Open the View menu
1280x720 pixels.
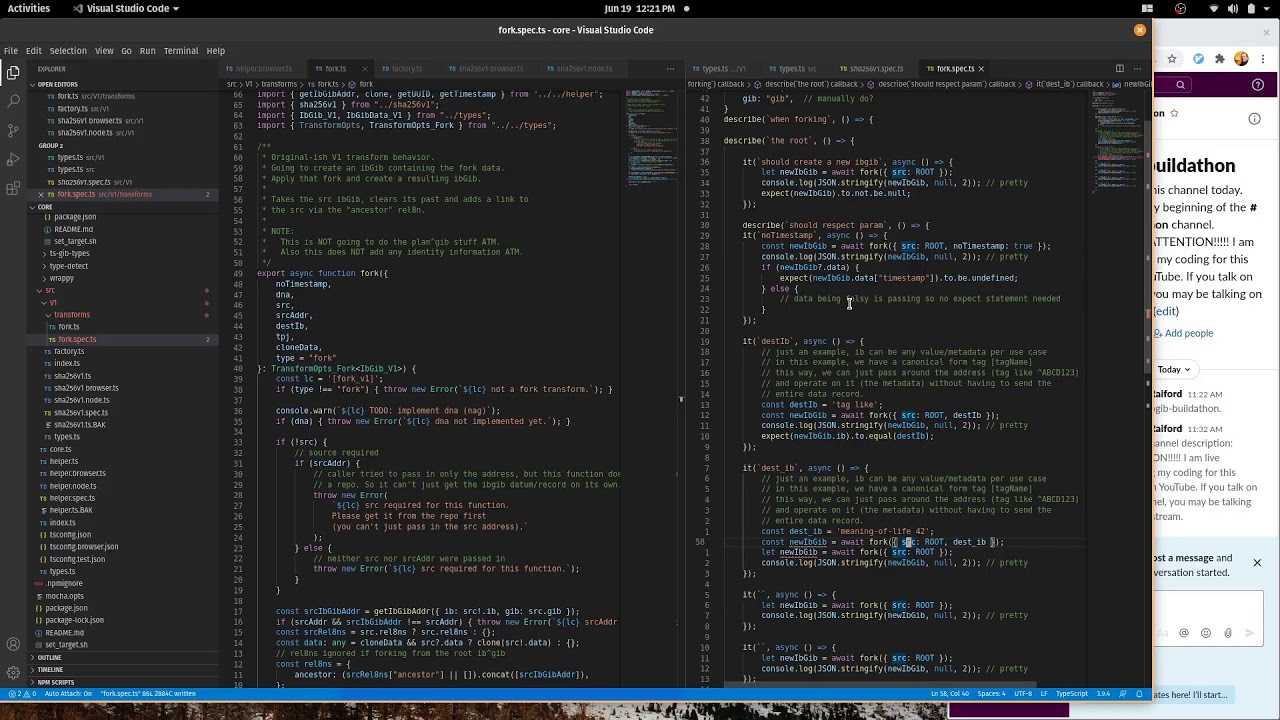coord(104,50)
